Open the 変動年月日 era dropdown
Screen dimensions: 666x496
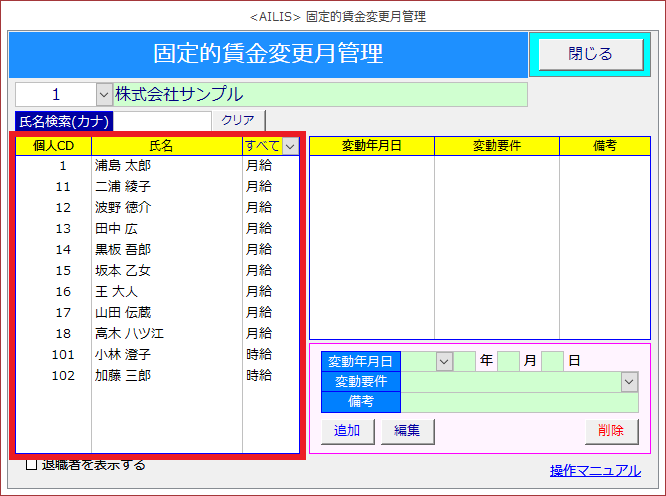click(444, 361)
